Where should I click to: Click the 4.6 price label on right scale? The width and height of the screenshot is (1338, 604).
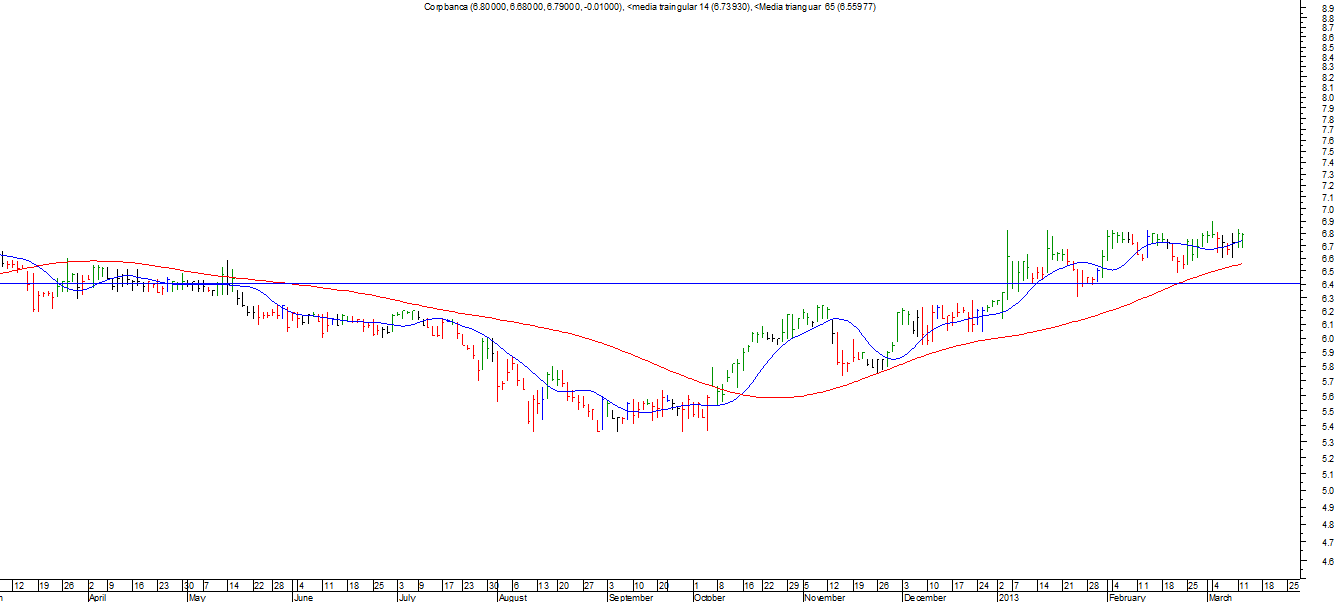pyautogui.click(x=1329, y=563)
